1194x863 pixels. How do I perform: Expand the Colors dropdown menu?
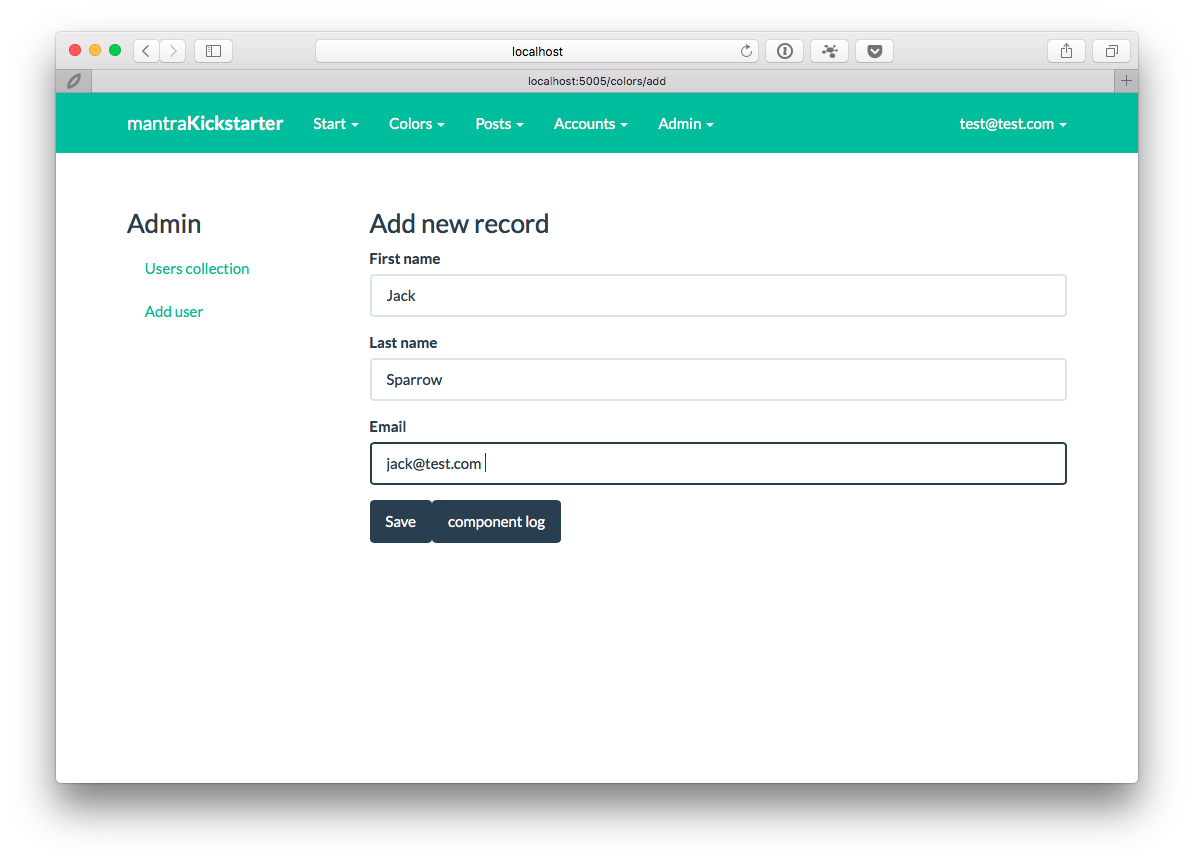tap(417, 123)
